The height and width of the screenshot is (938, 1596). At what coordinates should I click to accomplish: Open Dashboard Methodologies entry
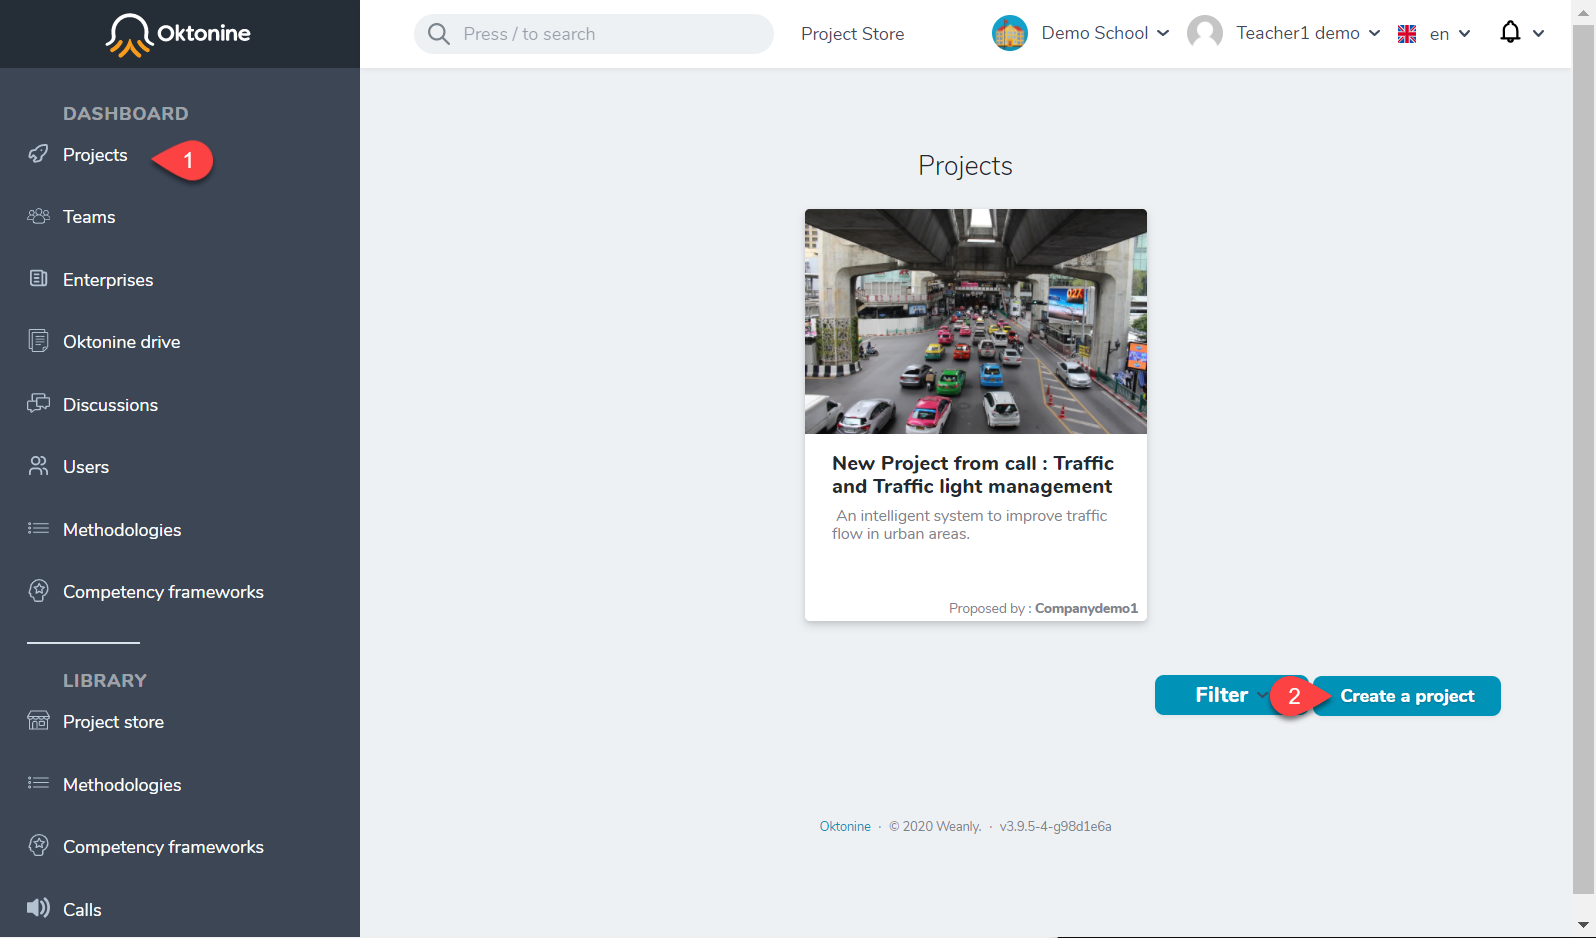[x=122, y=530]
